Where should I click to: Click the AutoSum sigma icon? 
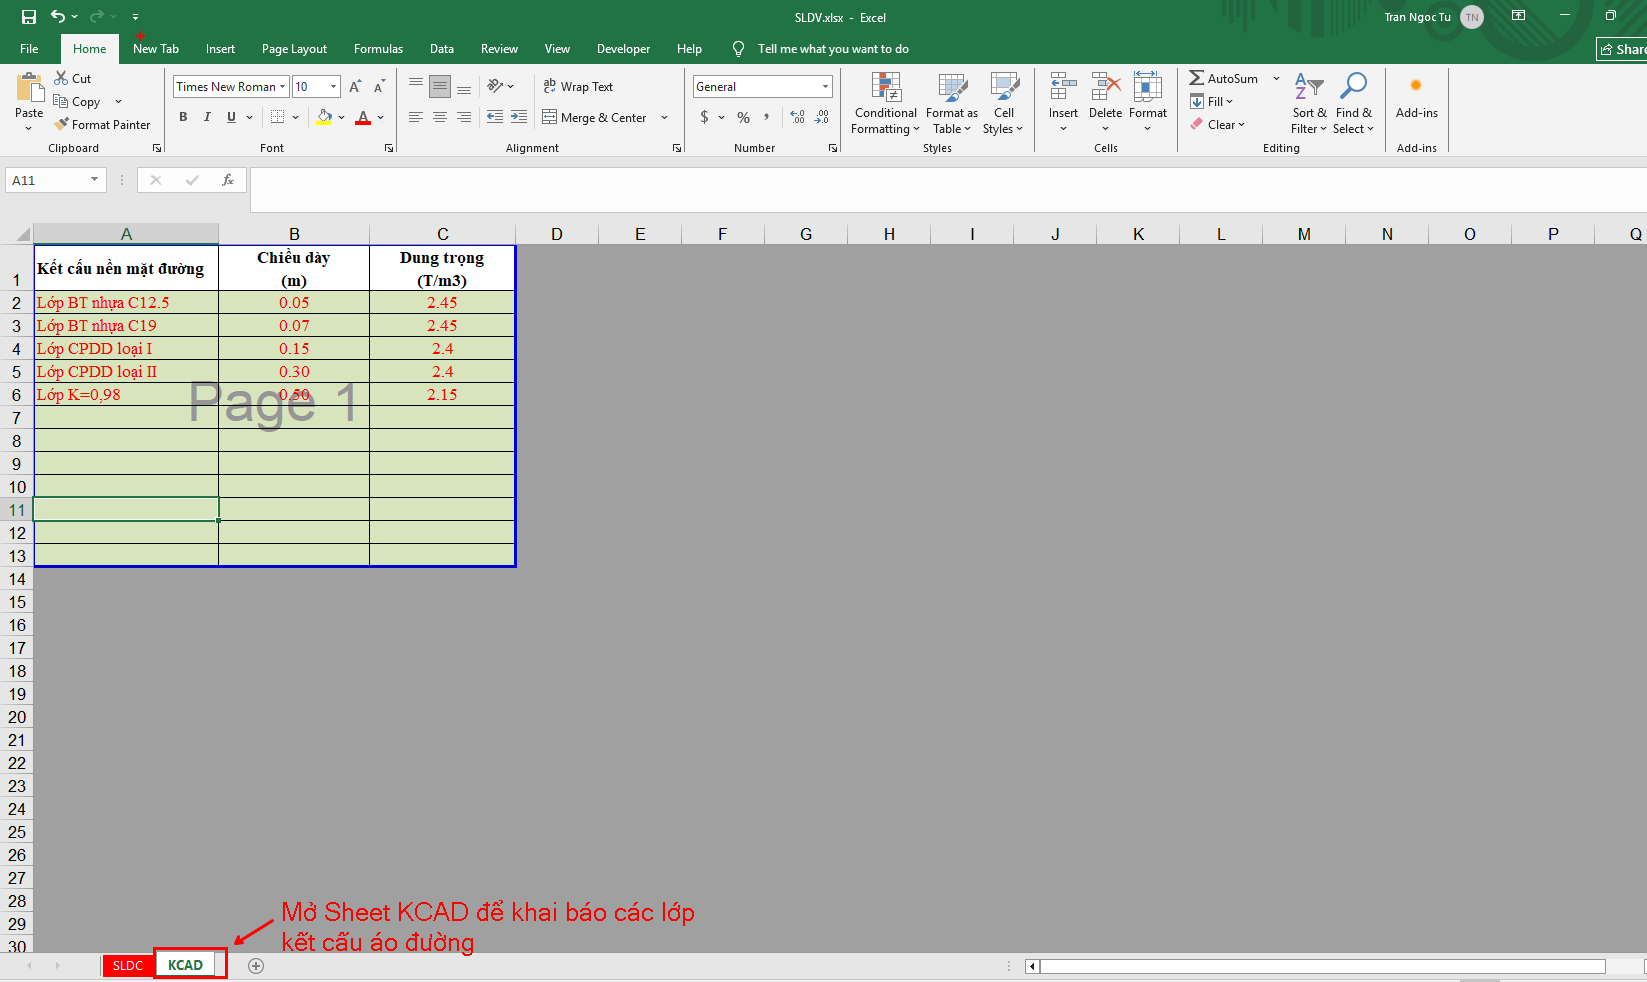coord(1196,78)
